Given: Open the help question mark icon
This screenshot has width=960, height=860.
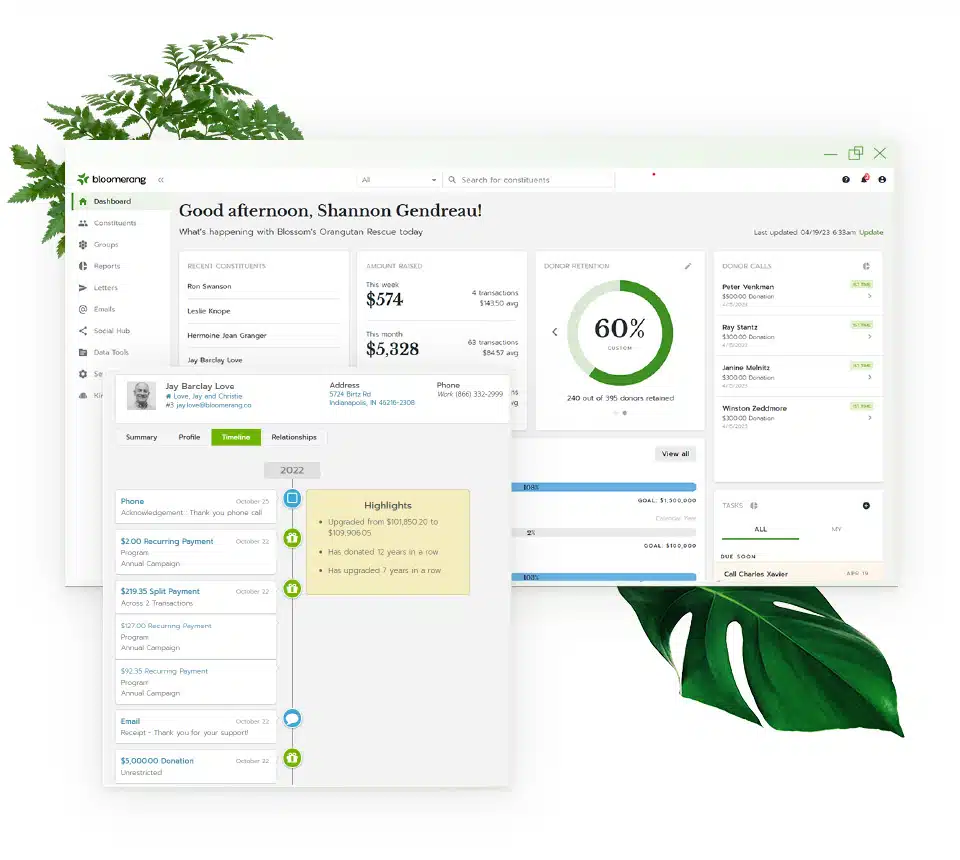Looking at the screenshot, I should (x=846, y=179).
